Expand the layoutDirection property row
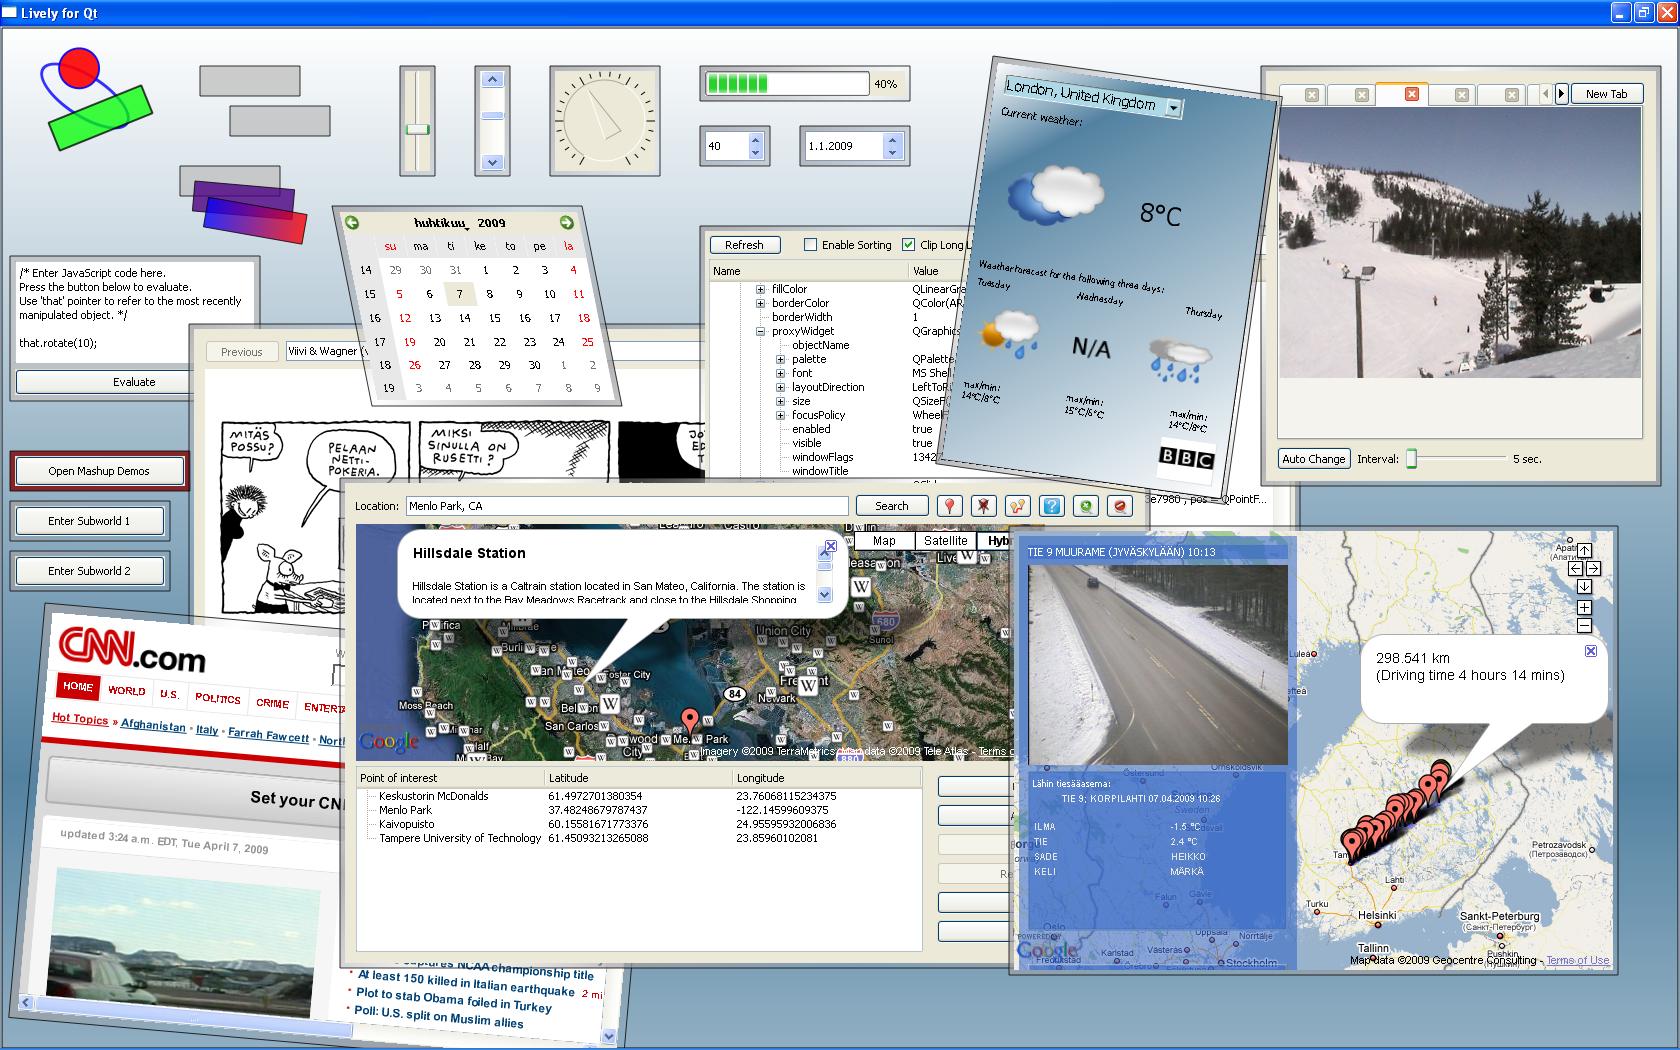1680x1050 pixels. pos(781,387)
